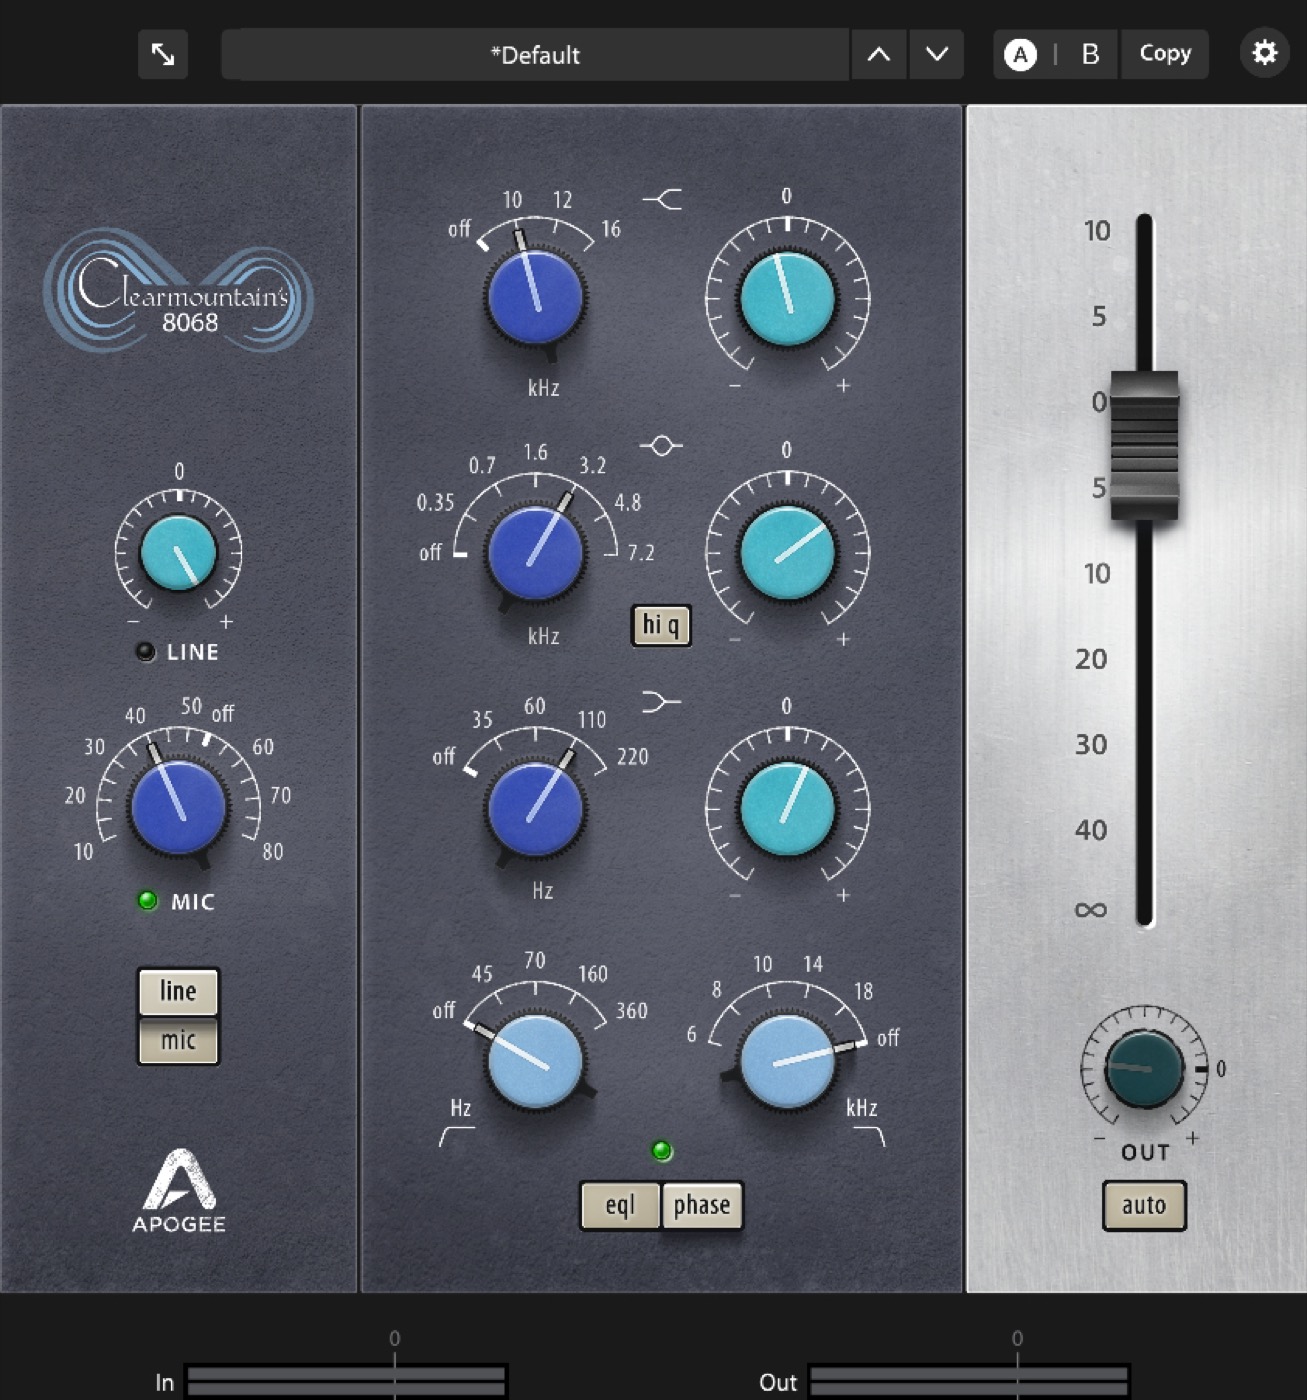The width and height of the screenshot is (1307, 1400).
Task: Click the infinity mark on fader scale
Action: (x=1090, y=910)
